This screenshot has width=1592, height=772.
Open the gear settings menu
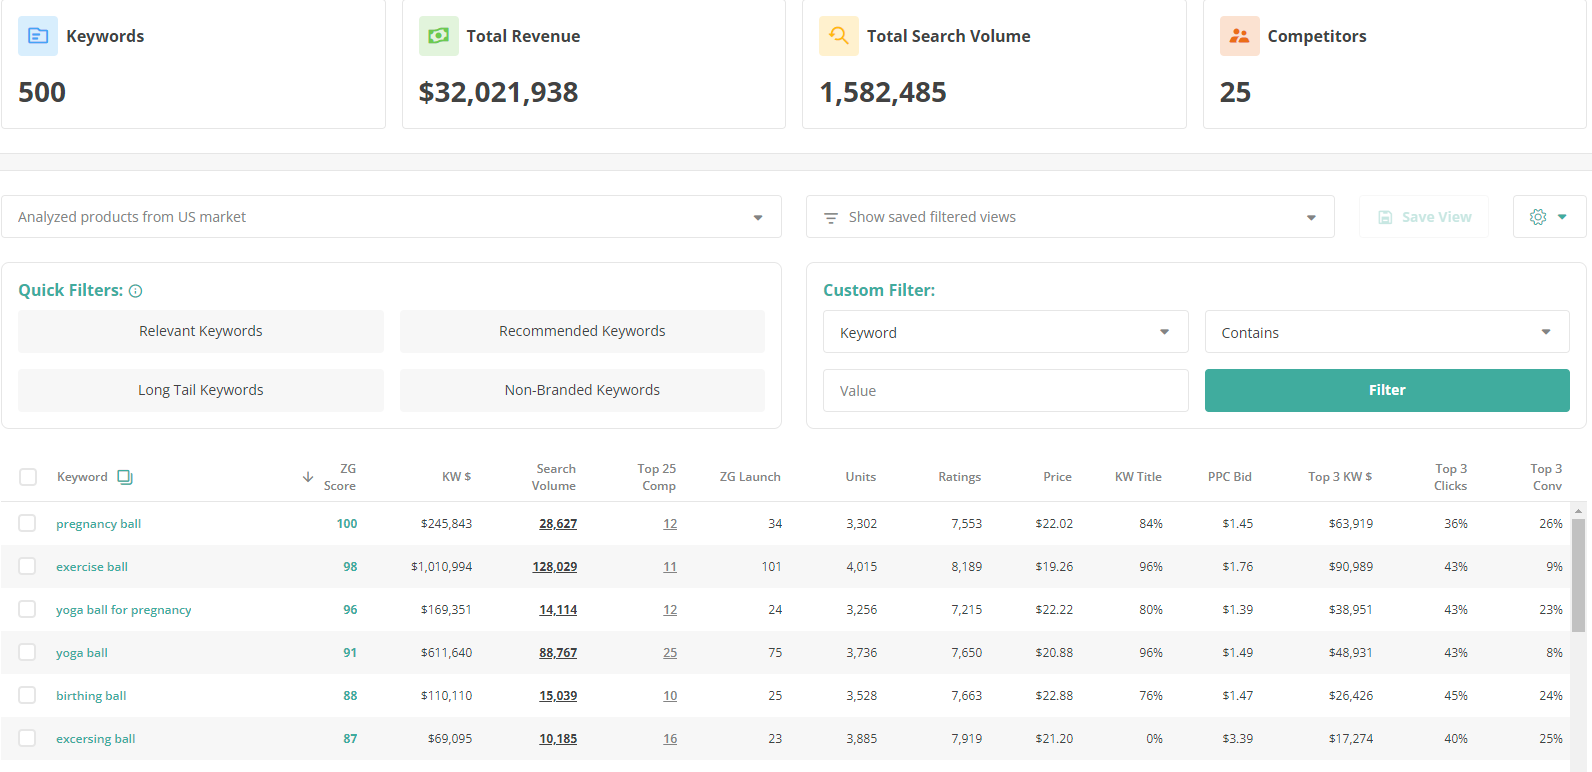[x=1549, y=217]
